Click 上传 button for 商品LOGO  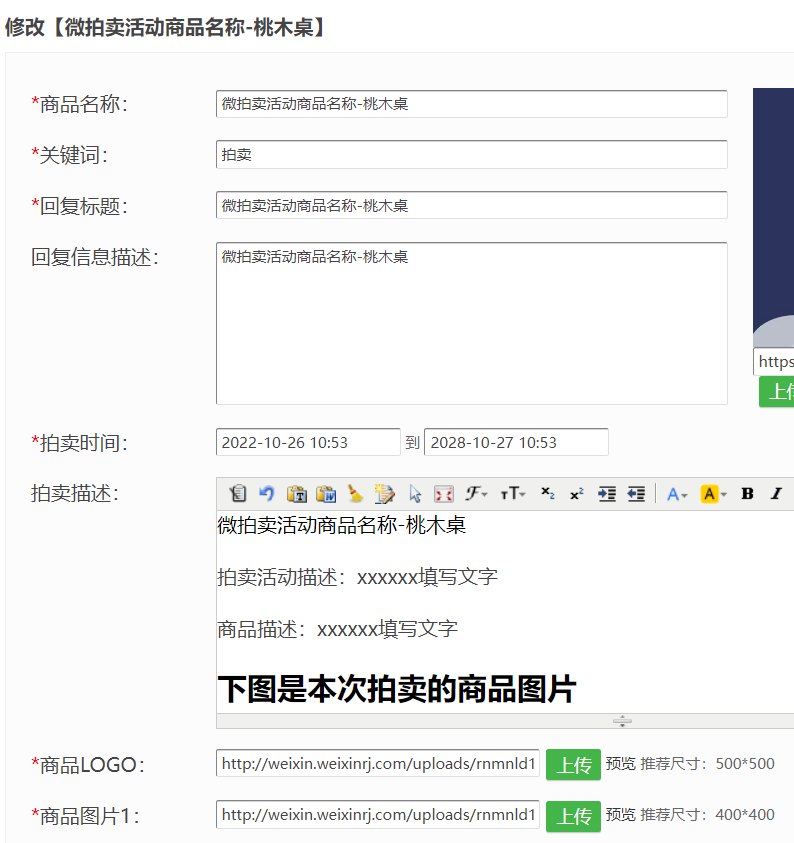[573, 765]
